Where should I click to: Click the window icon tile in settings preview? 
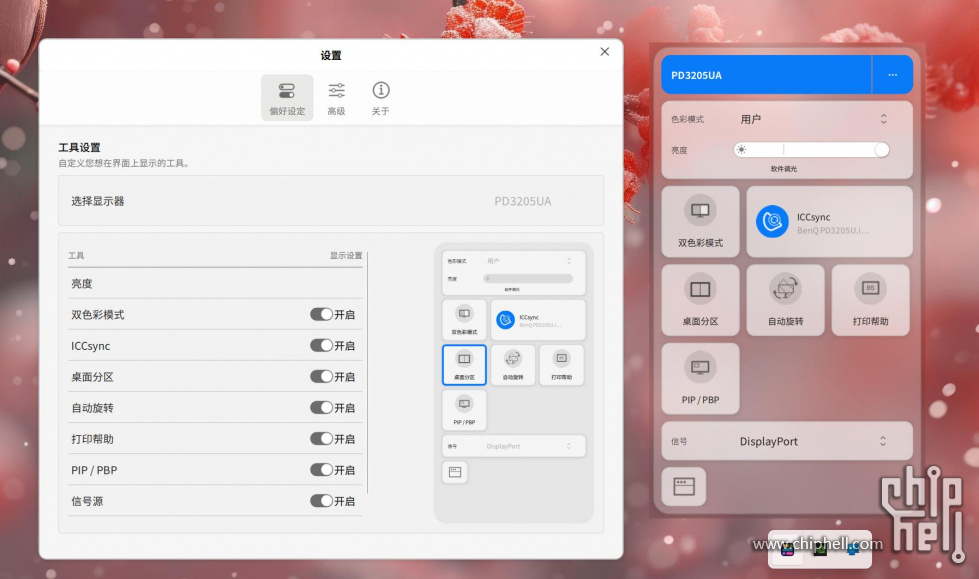click(455, 472)
